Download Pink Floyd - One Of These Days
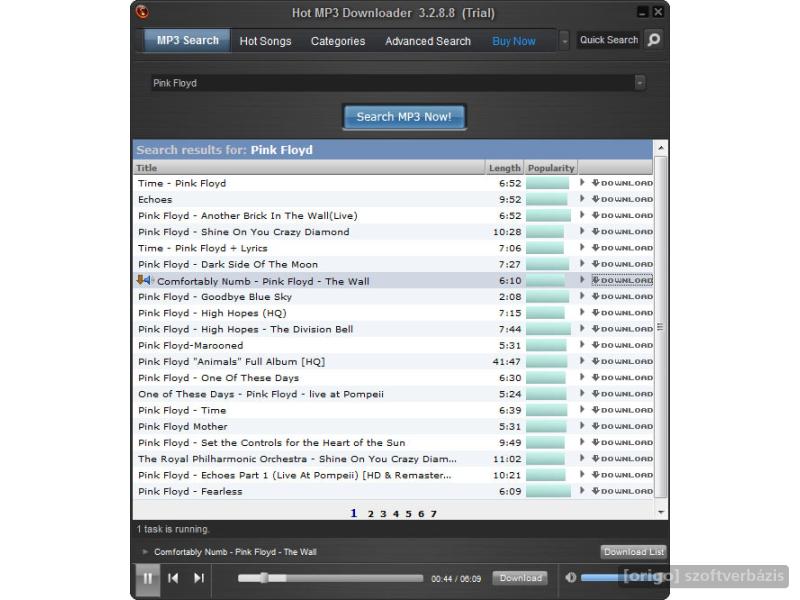The width and height of the screenshot is (800, 600). coord(622,378)
